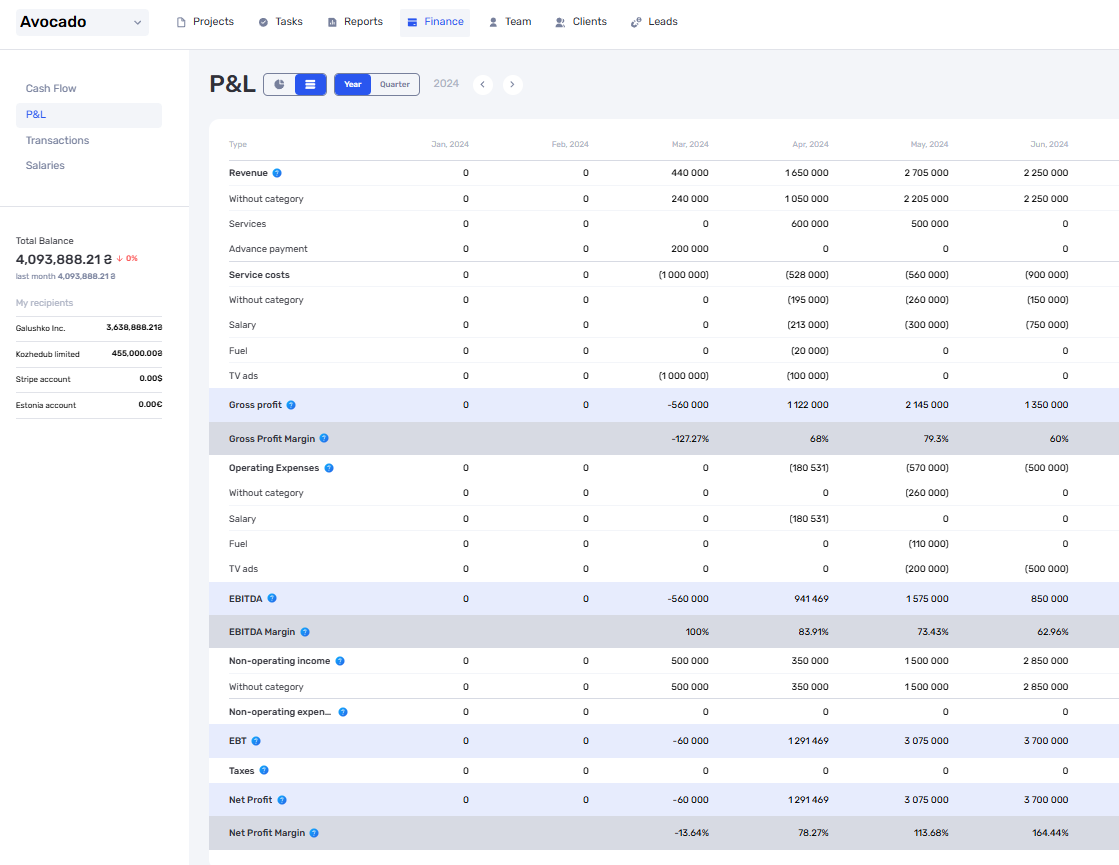This screenshot has height=865, width=1119.
Task: Click the Revenue help icon
Action: pyautogui.click(x=277, y=173)
